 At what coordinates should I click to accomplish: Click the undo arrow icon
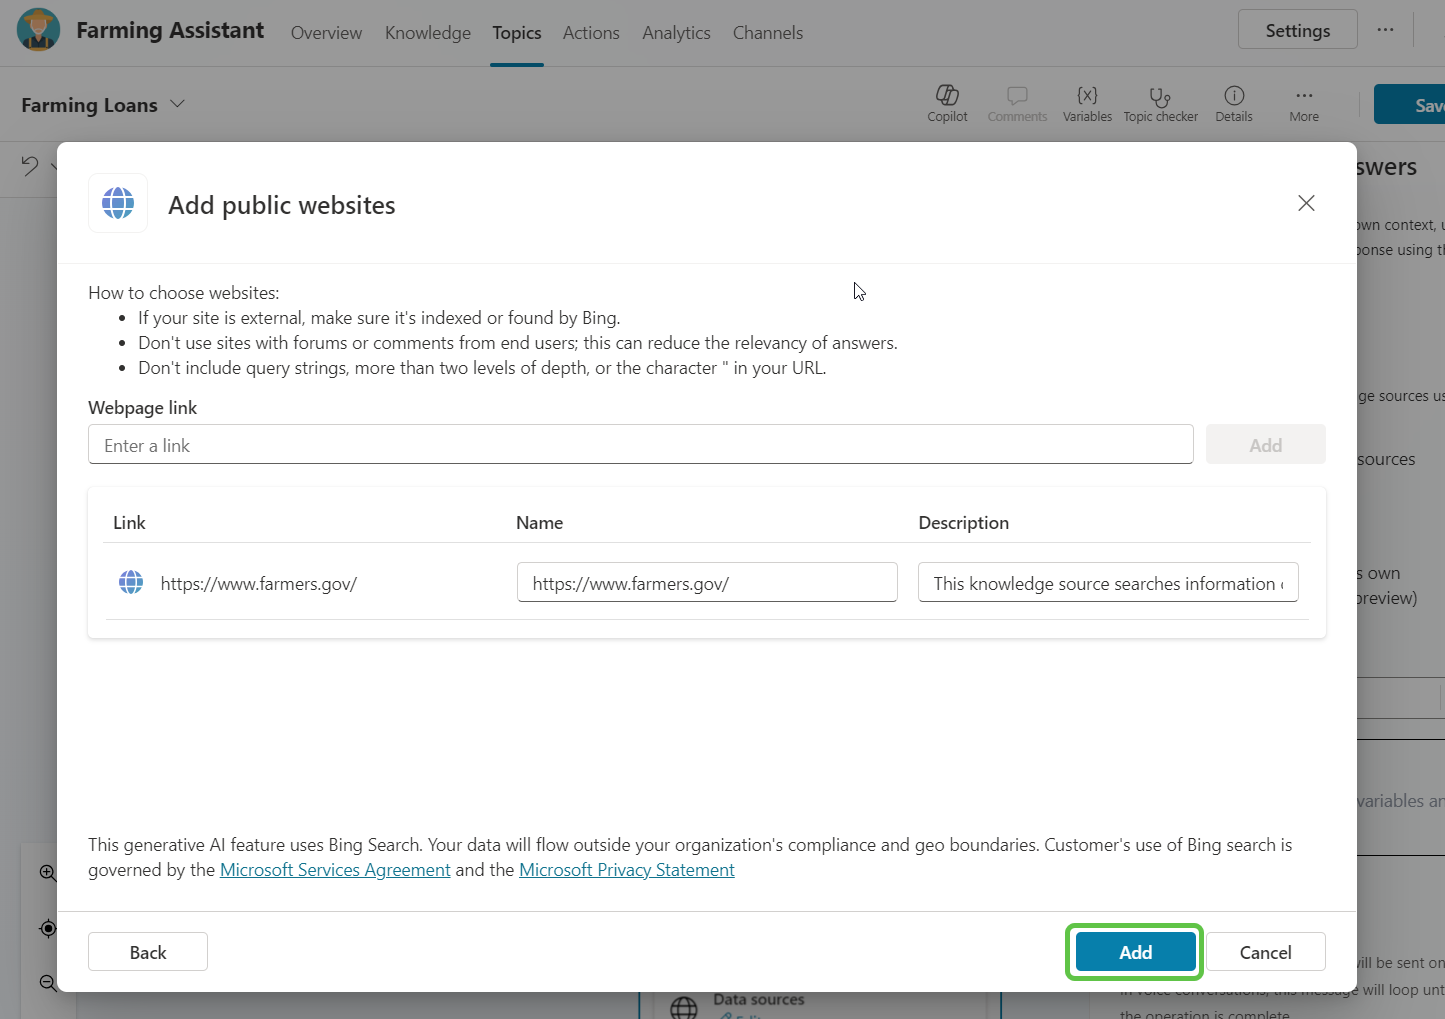[30, 166]
